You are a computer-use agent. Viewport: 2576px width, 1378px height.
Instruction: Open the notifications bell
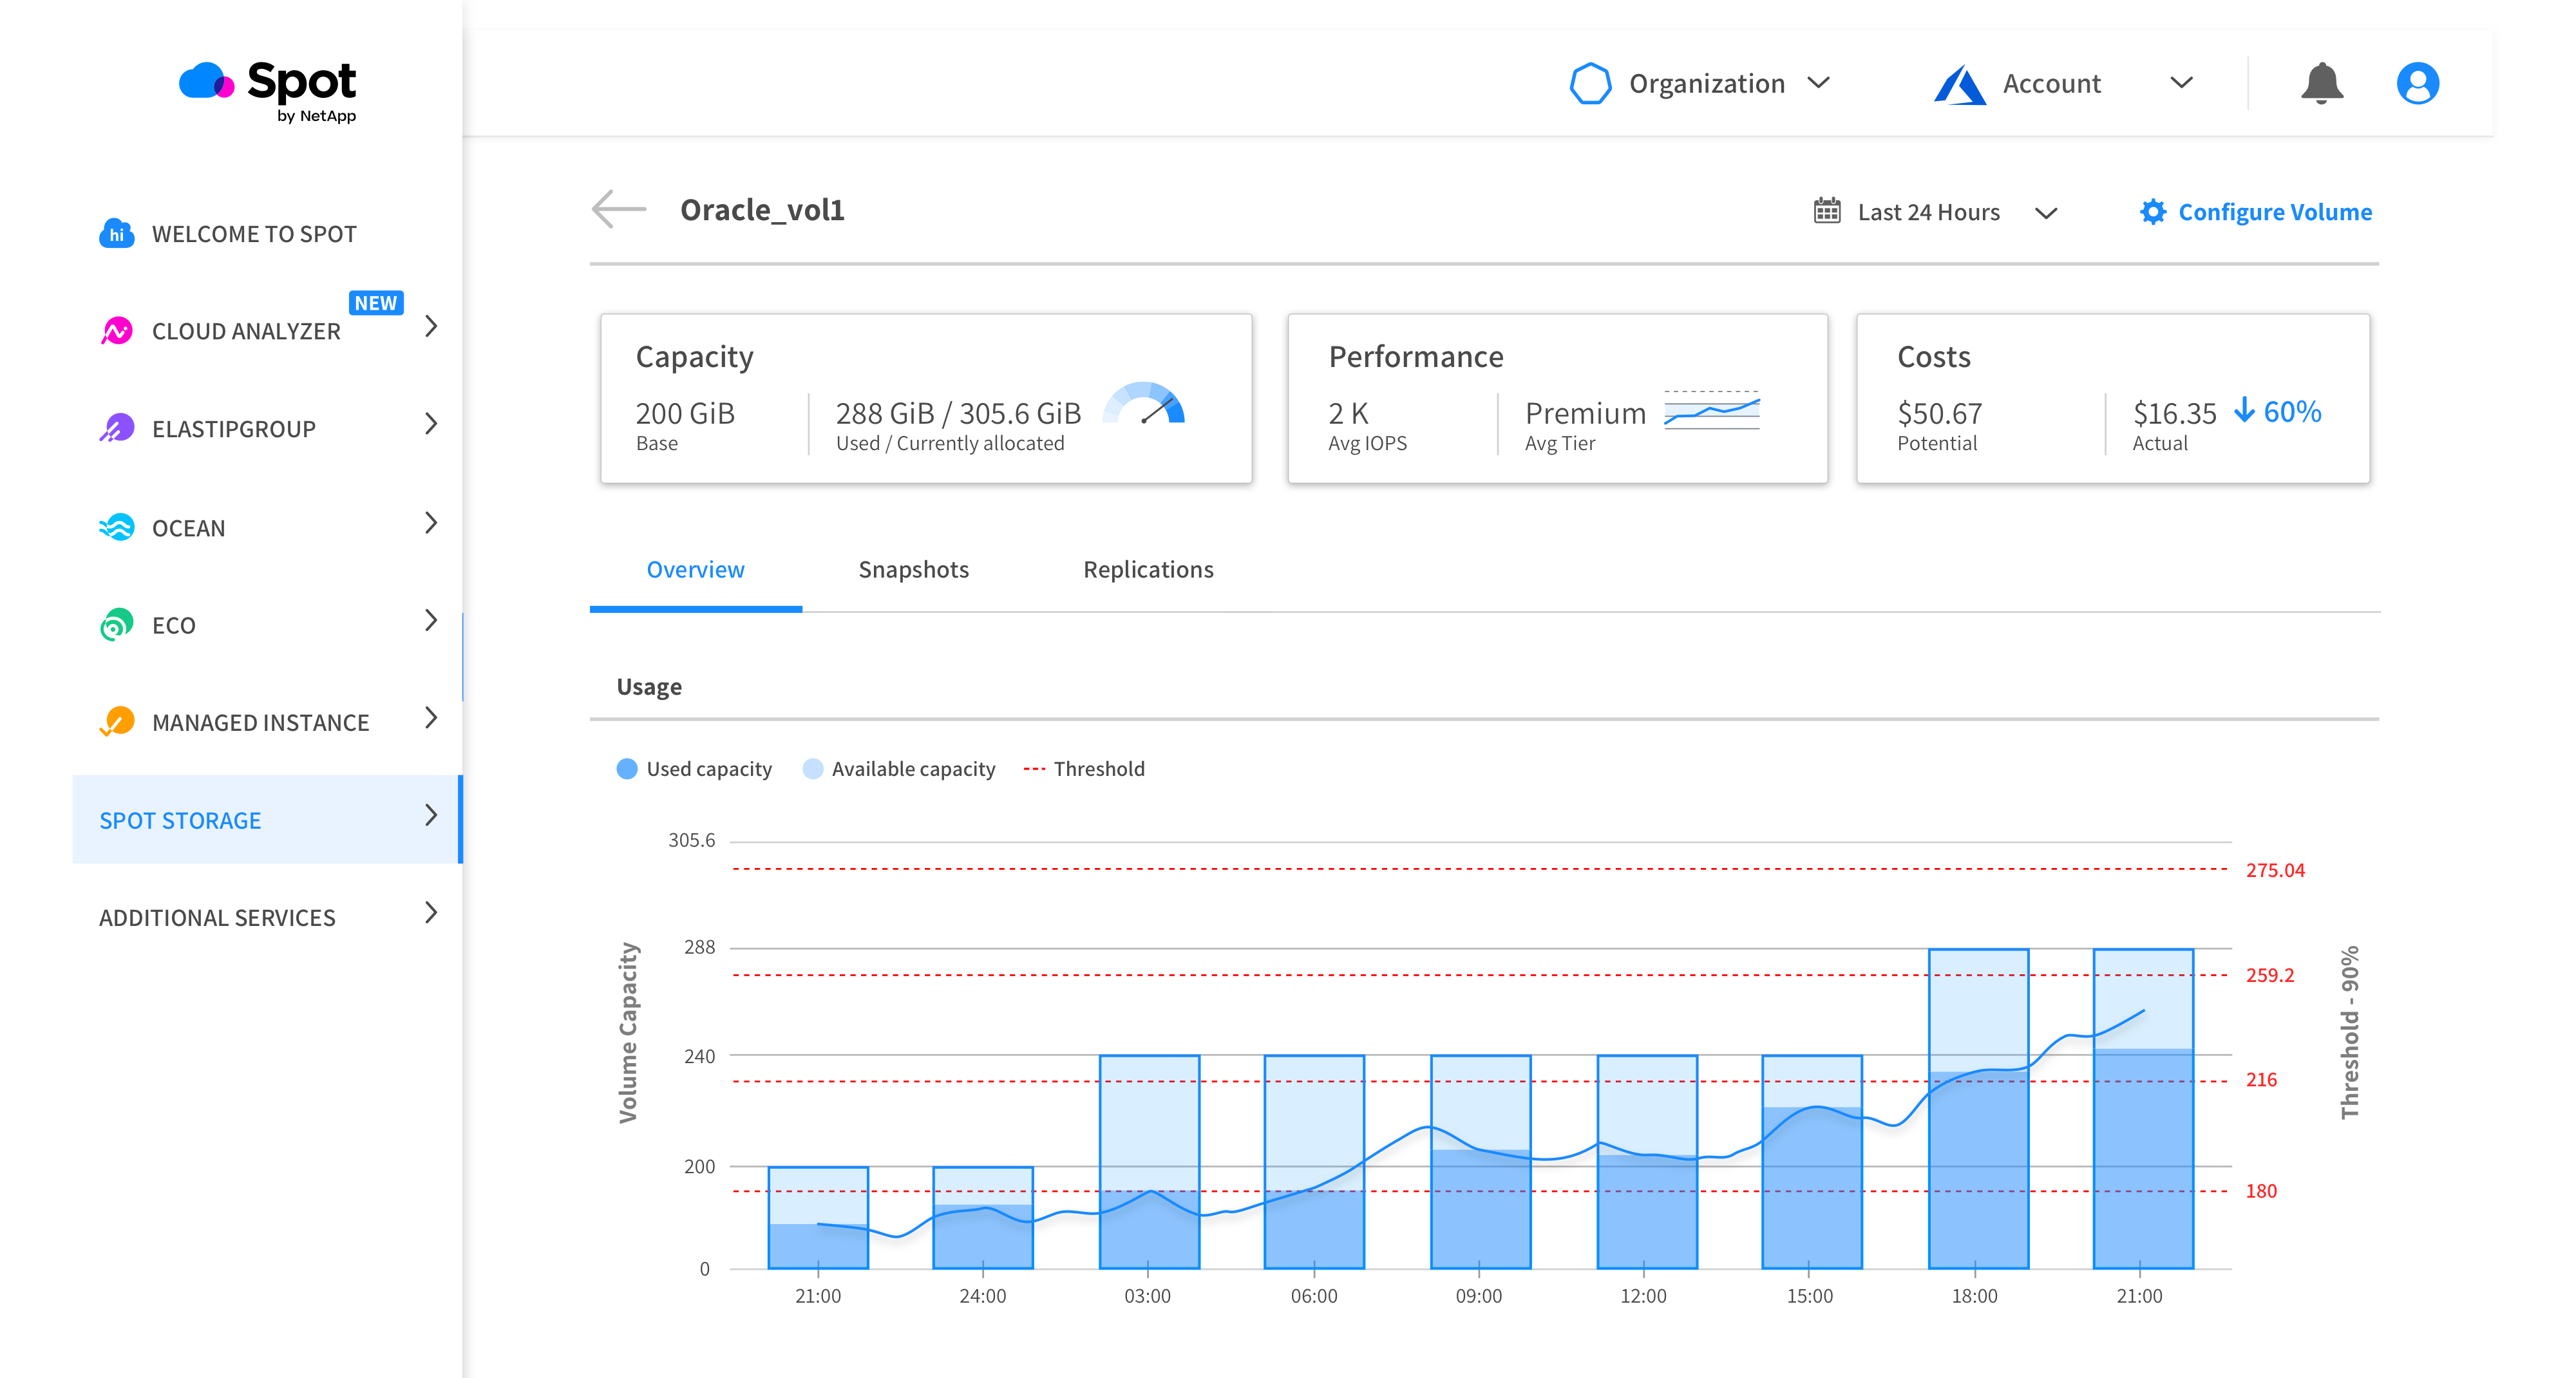coord(2321,83)
